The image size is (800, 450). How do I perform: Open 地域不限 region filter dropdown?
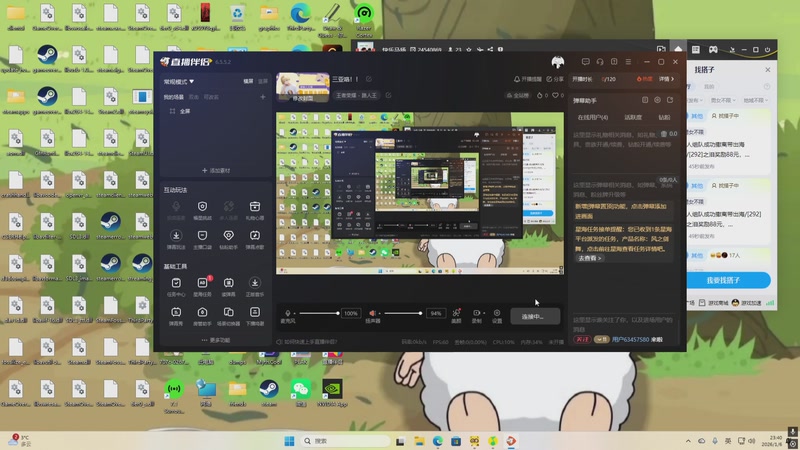pyautogui.click(x=756, y=101)
